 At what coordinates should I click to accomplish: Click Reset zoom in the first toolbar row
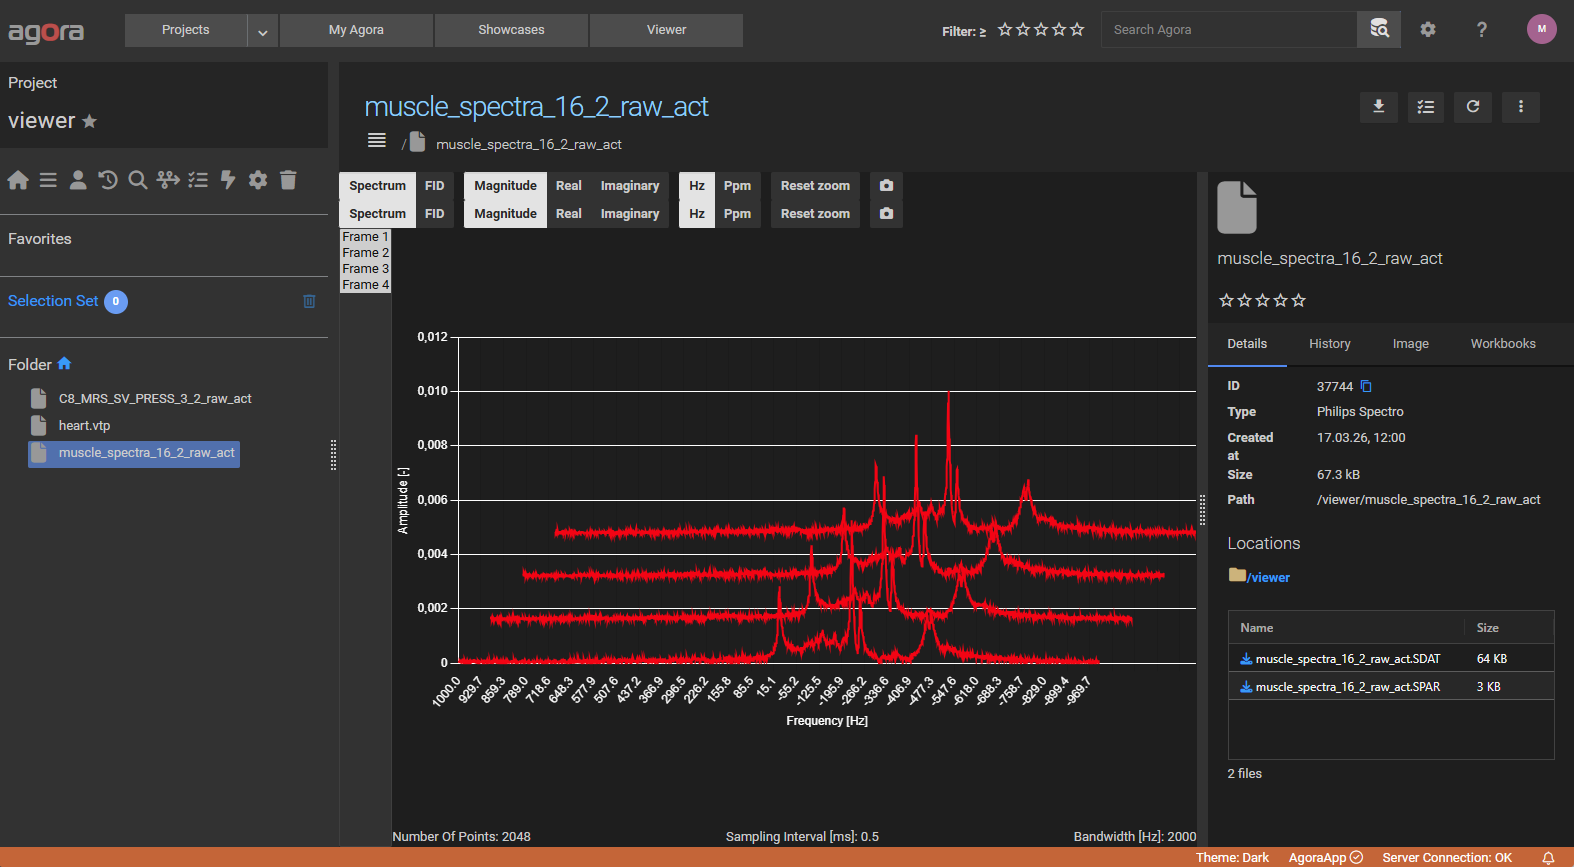815,186
